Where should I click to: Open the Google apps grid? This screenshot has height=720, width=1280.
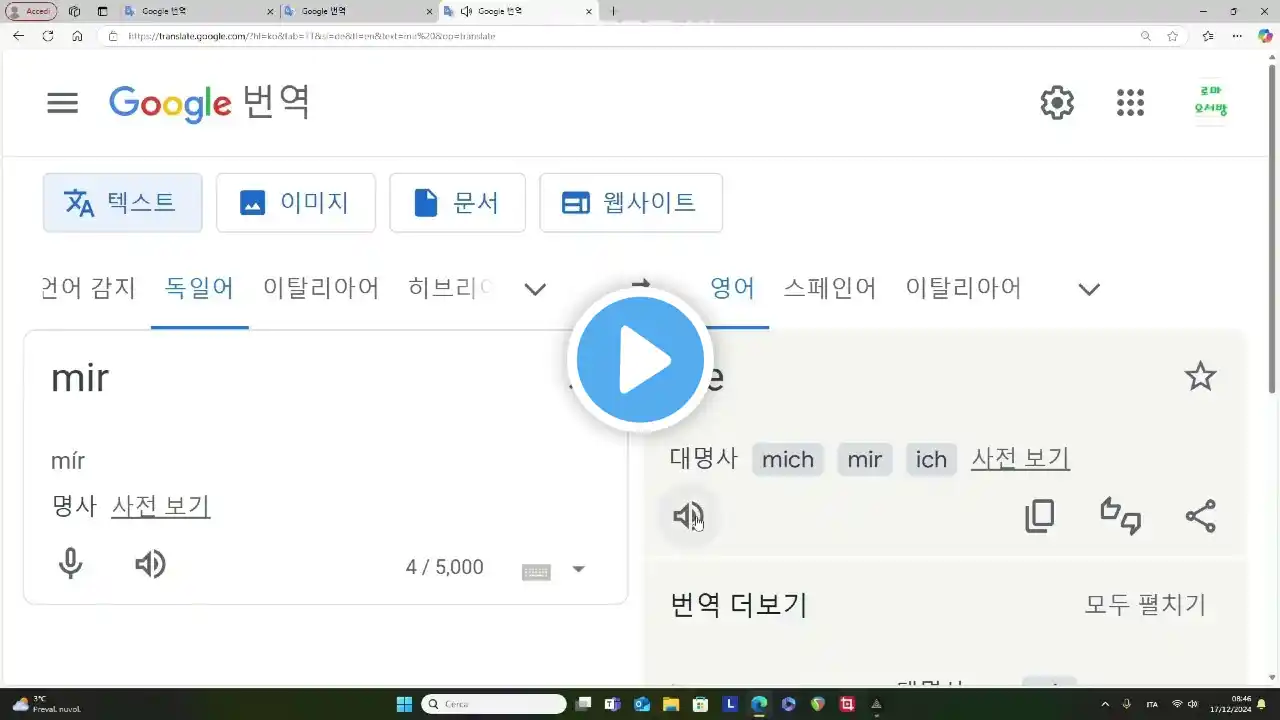click(1130, 103)
